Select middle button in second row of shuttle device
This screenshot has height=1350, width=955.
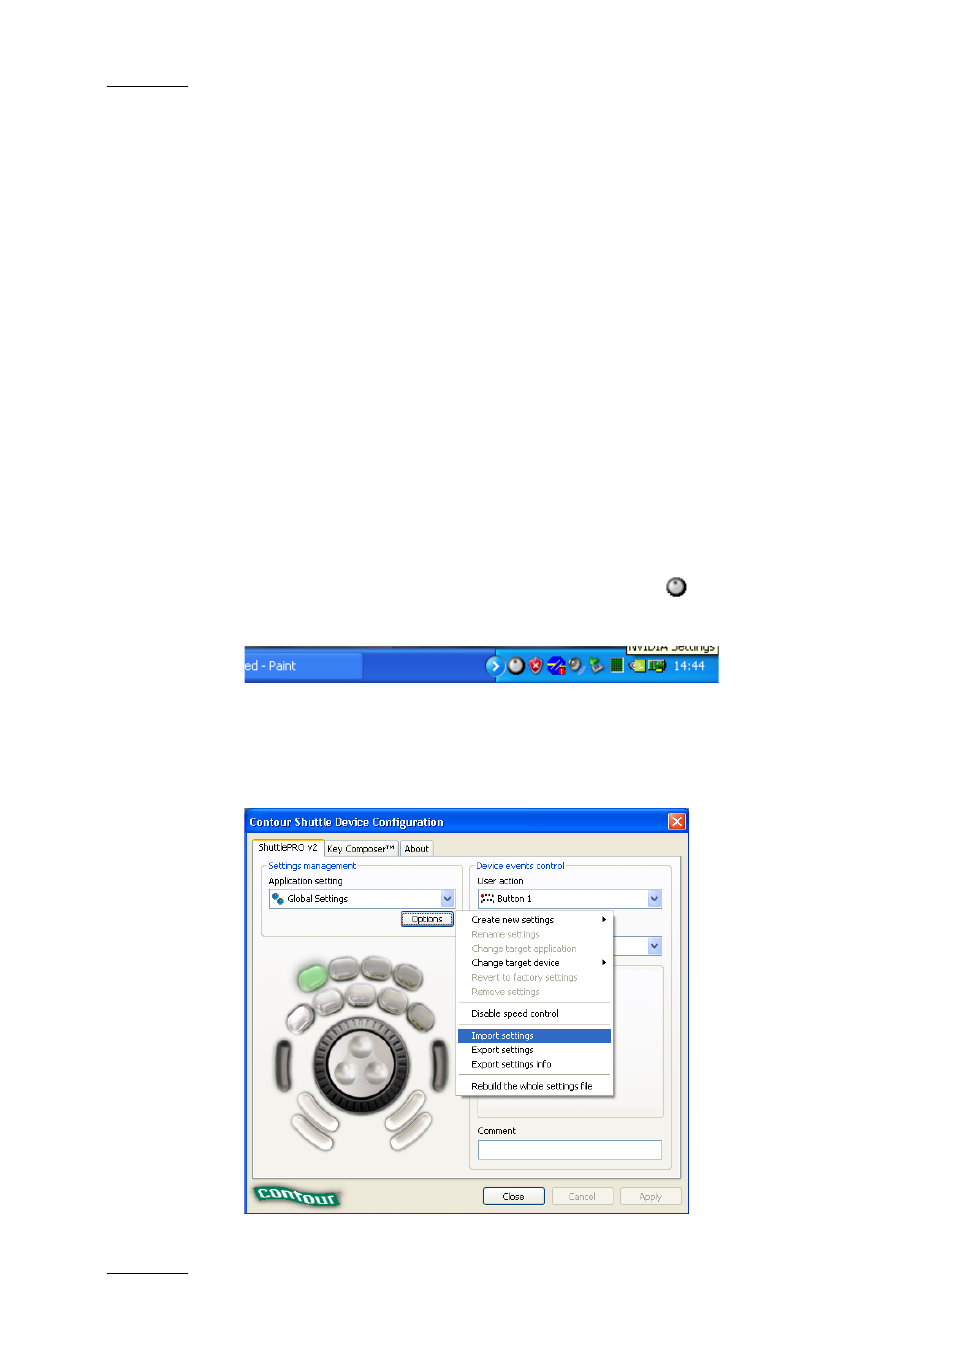tap(361, 995)
